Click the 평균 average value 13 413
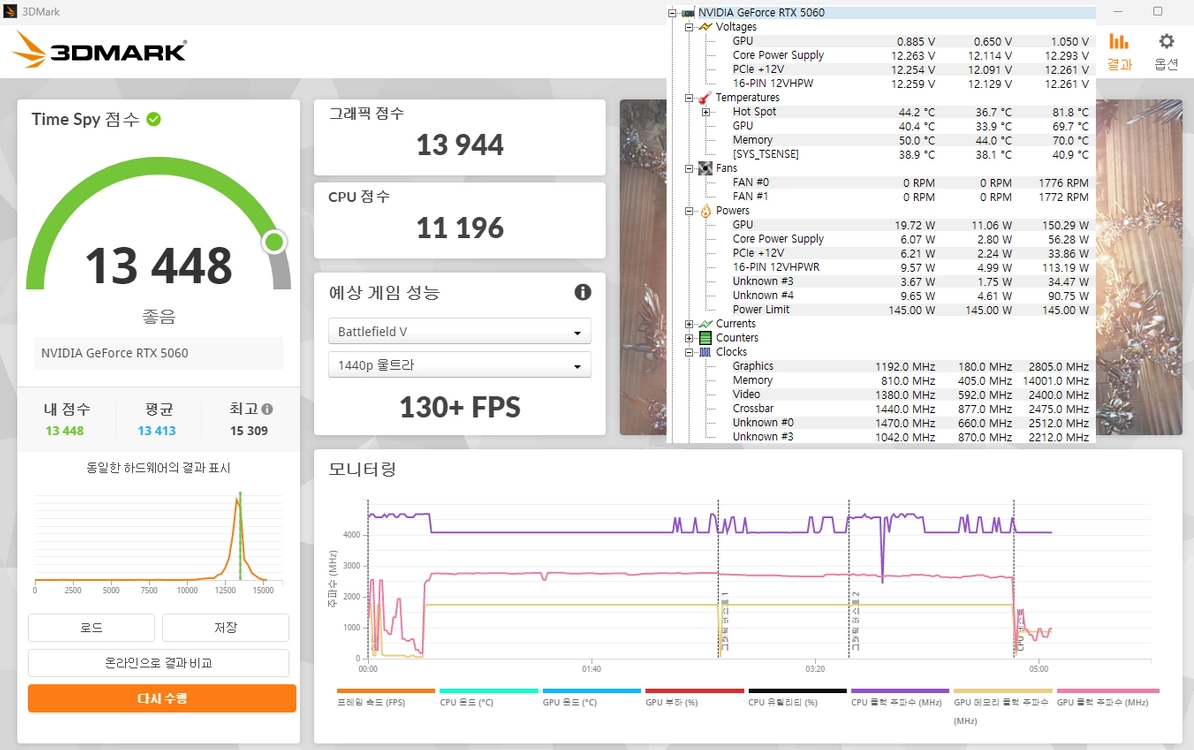Viewport: 1194px width, 750px height. tap(157, 431)
